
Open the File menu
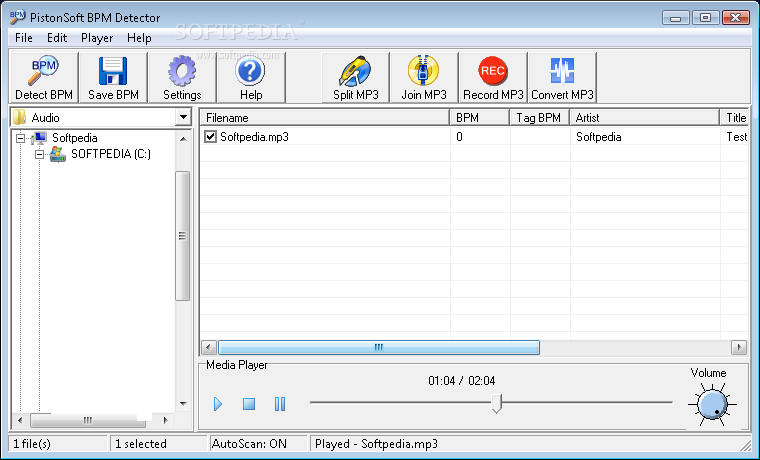(24, 38)
